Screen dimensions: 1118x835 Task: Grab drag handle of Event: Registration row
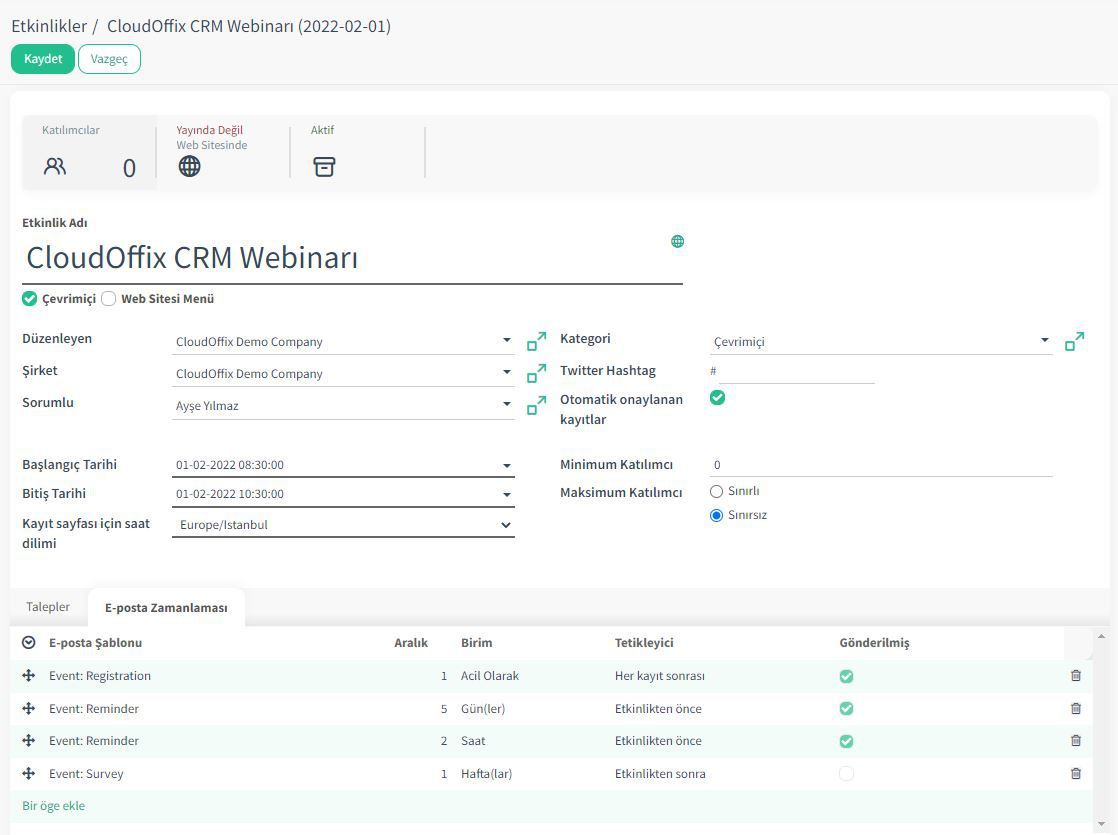29,675
